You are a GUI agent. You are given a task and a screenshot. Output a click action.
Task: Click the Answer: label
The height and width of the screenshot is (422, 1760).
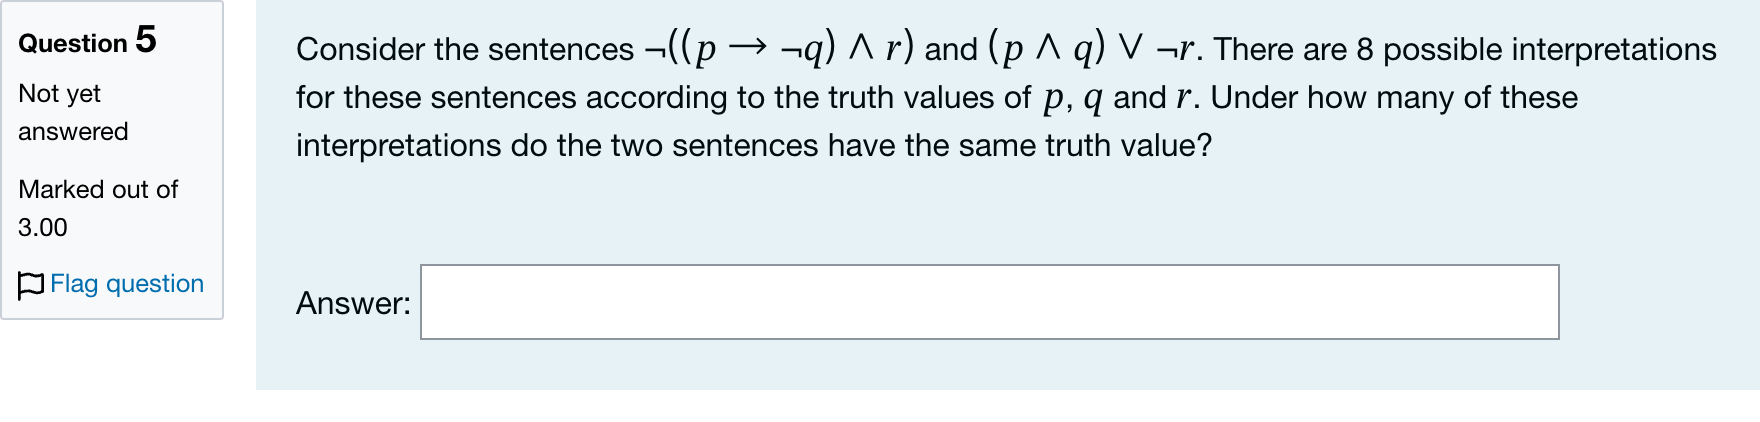tap(353, 303)
